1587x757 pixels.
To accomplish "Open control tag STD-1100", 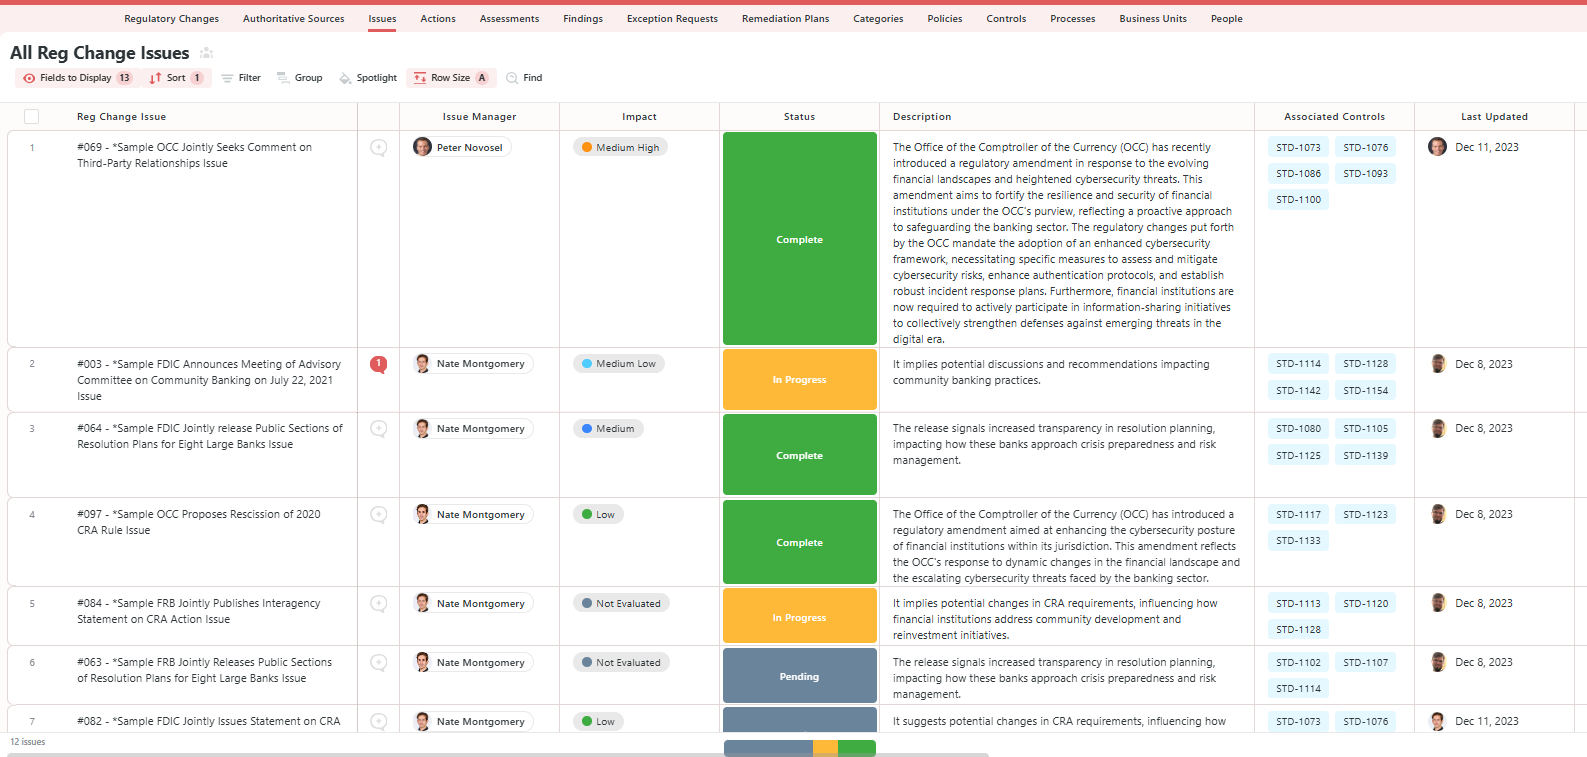I will tap(1298, 199).
